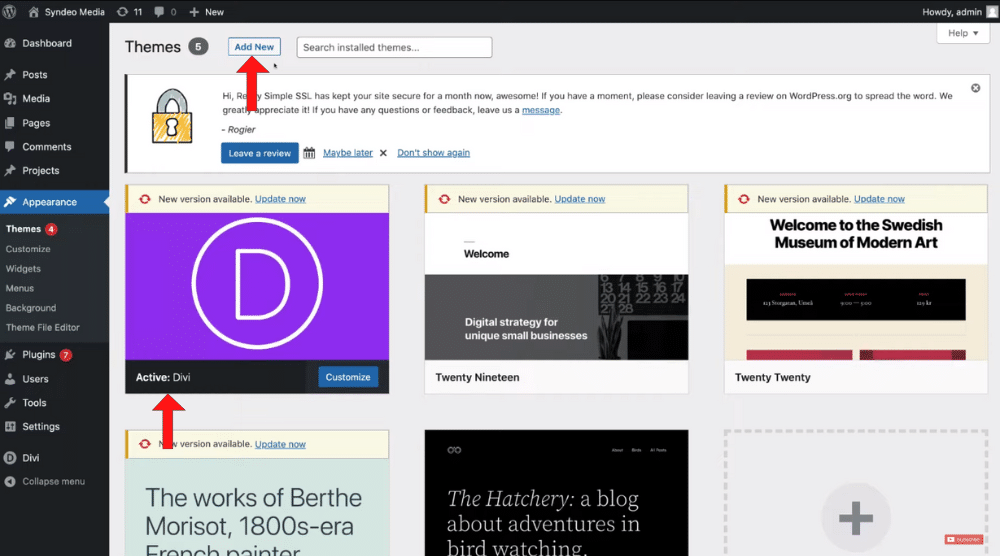The image size is (1000, 556).
Task: Collapse the sidebar menu
Action: [x=54, y=481]
